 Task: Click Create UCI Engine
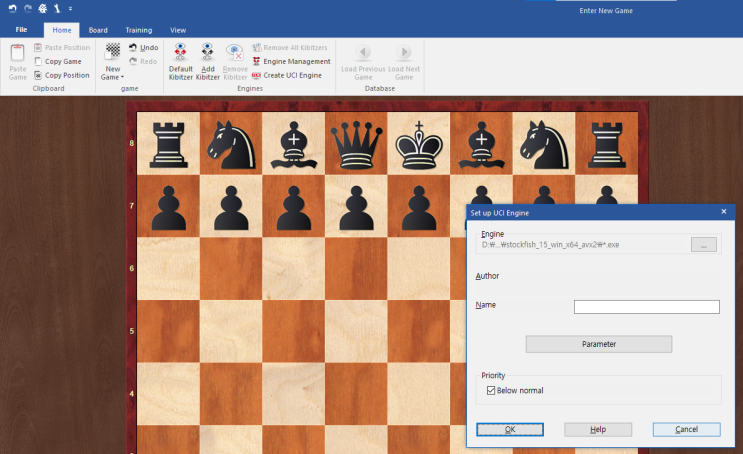[287, 75]
